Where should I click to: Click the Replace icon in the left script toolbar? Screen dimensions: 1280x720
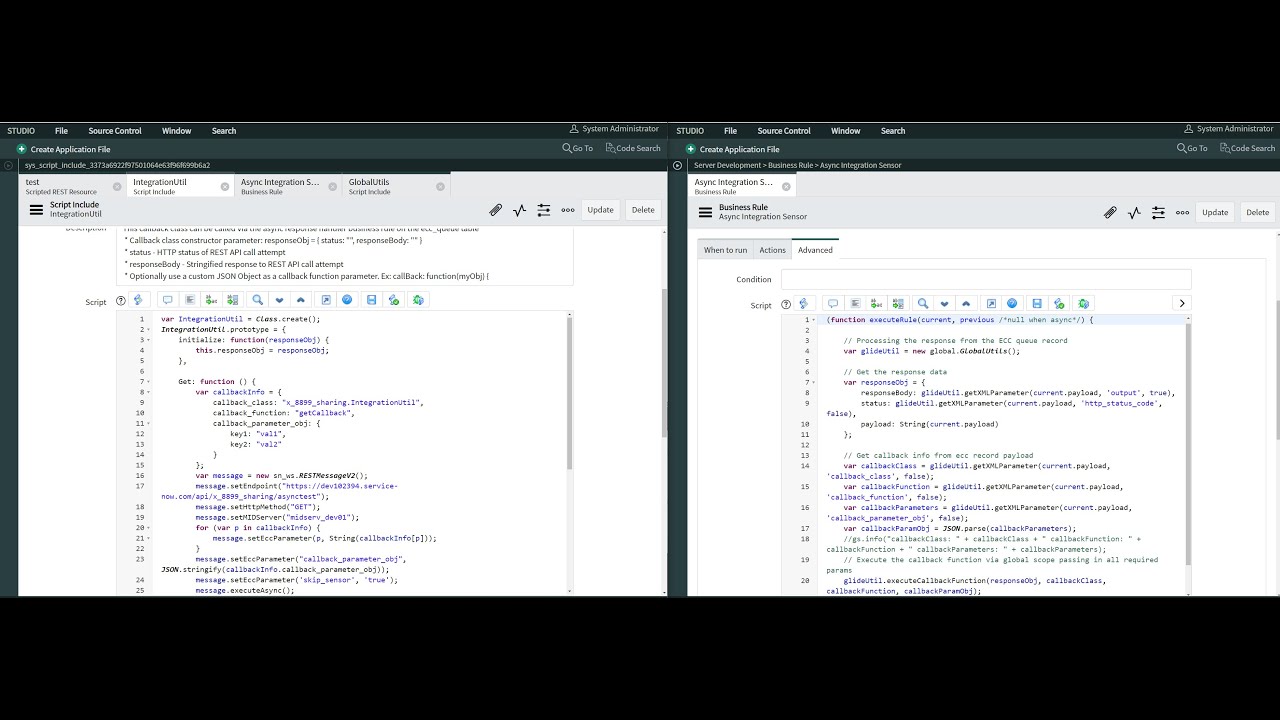click(x=209, y=300)
